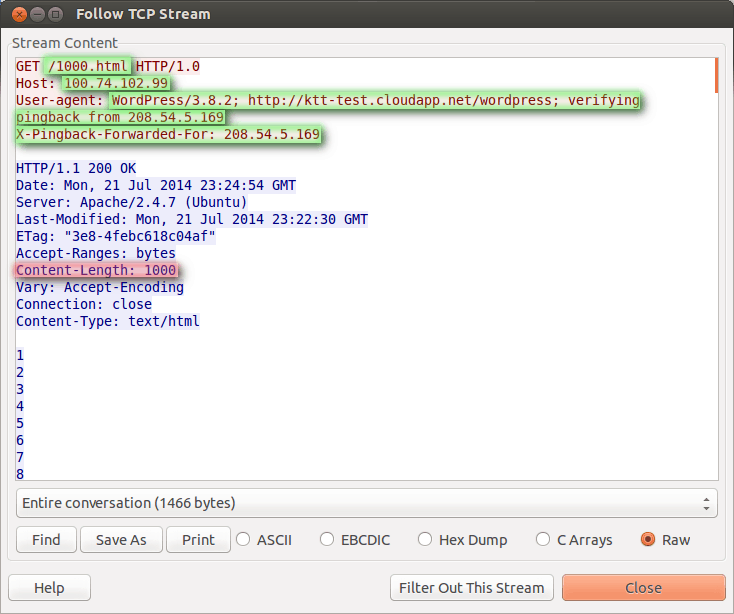Click 'pingback from 208.54.5.169' text
The image size is (734, 614).
point(120,117)
